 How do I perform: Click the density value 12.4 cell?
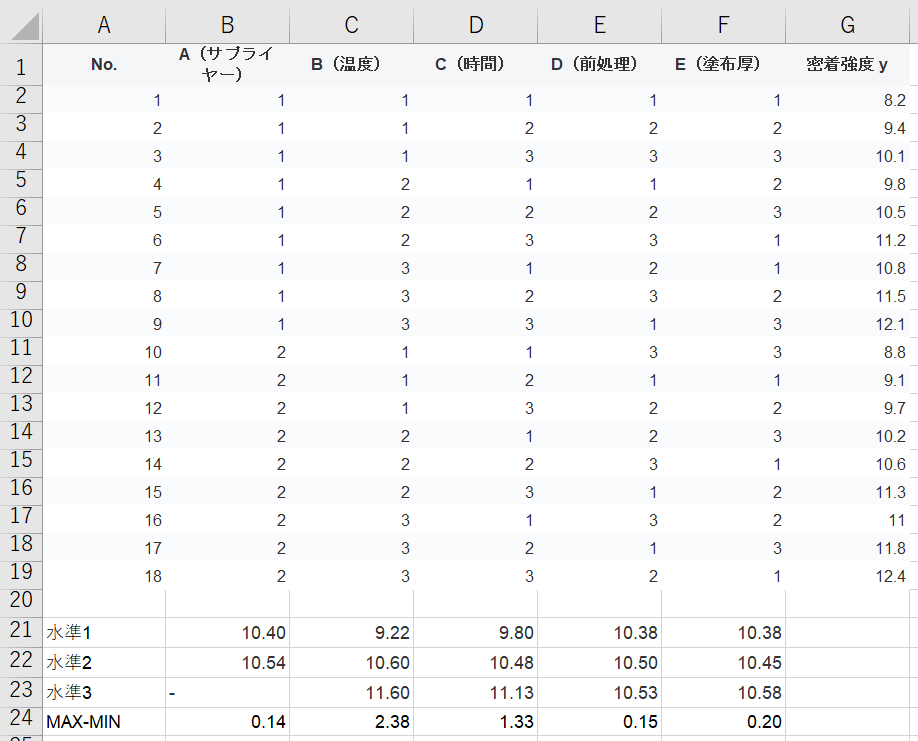[x=850, y=577]
